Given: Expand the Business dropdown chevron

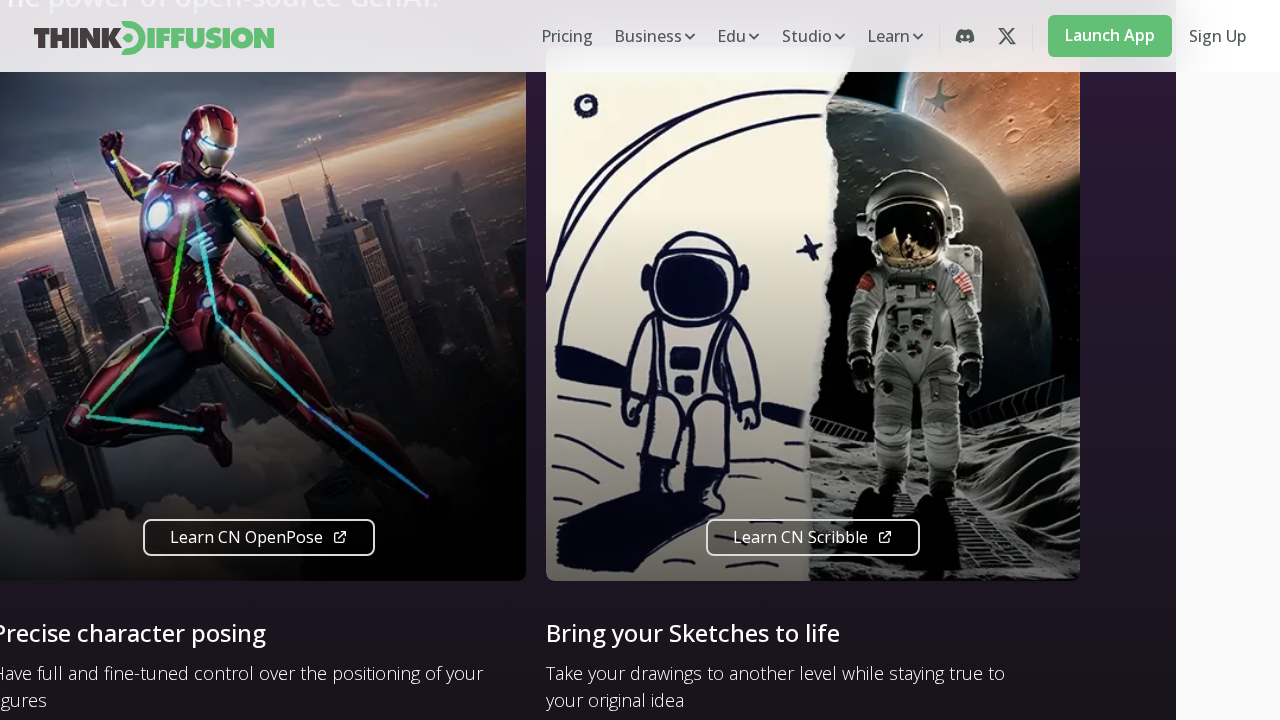Looking at the screenshot, I should (690, 37).
